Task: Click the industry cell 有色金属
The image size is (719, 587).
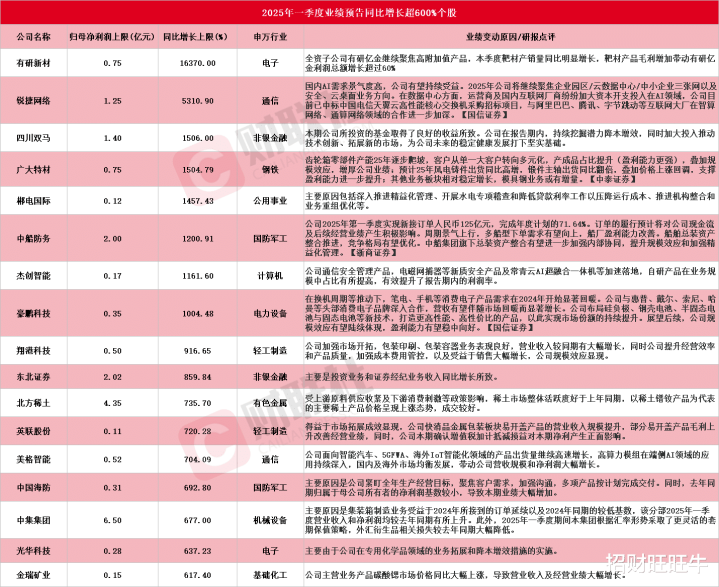Action: tap(270, 403)
